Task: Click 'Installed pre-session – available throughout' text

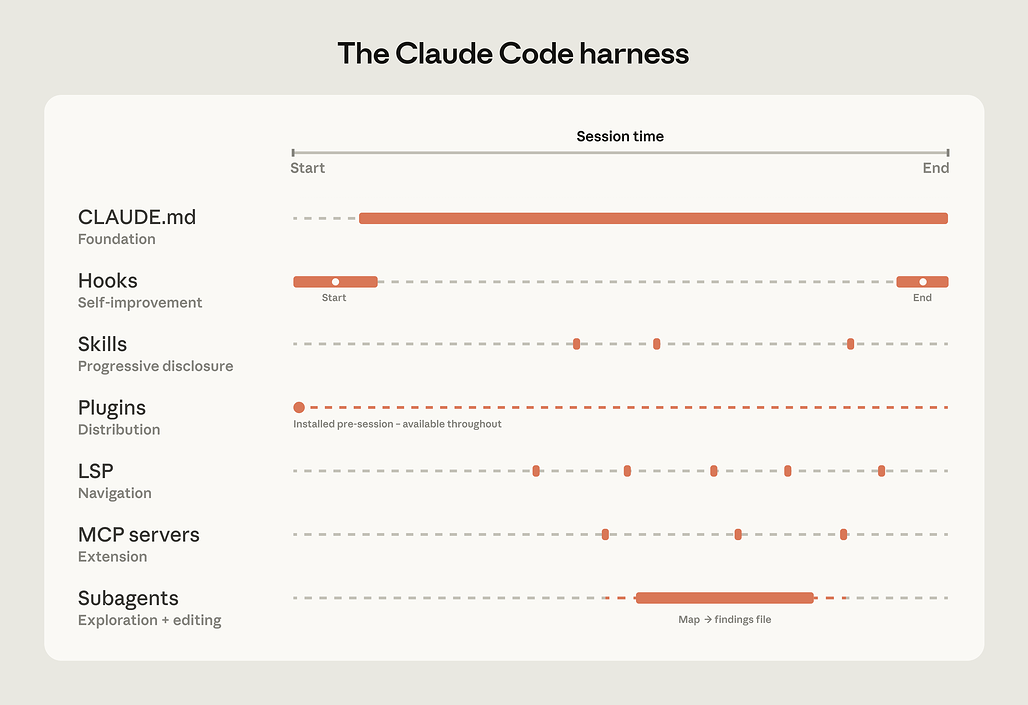Action: point(397,424)
